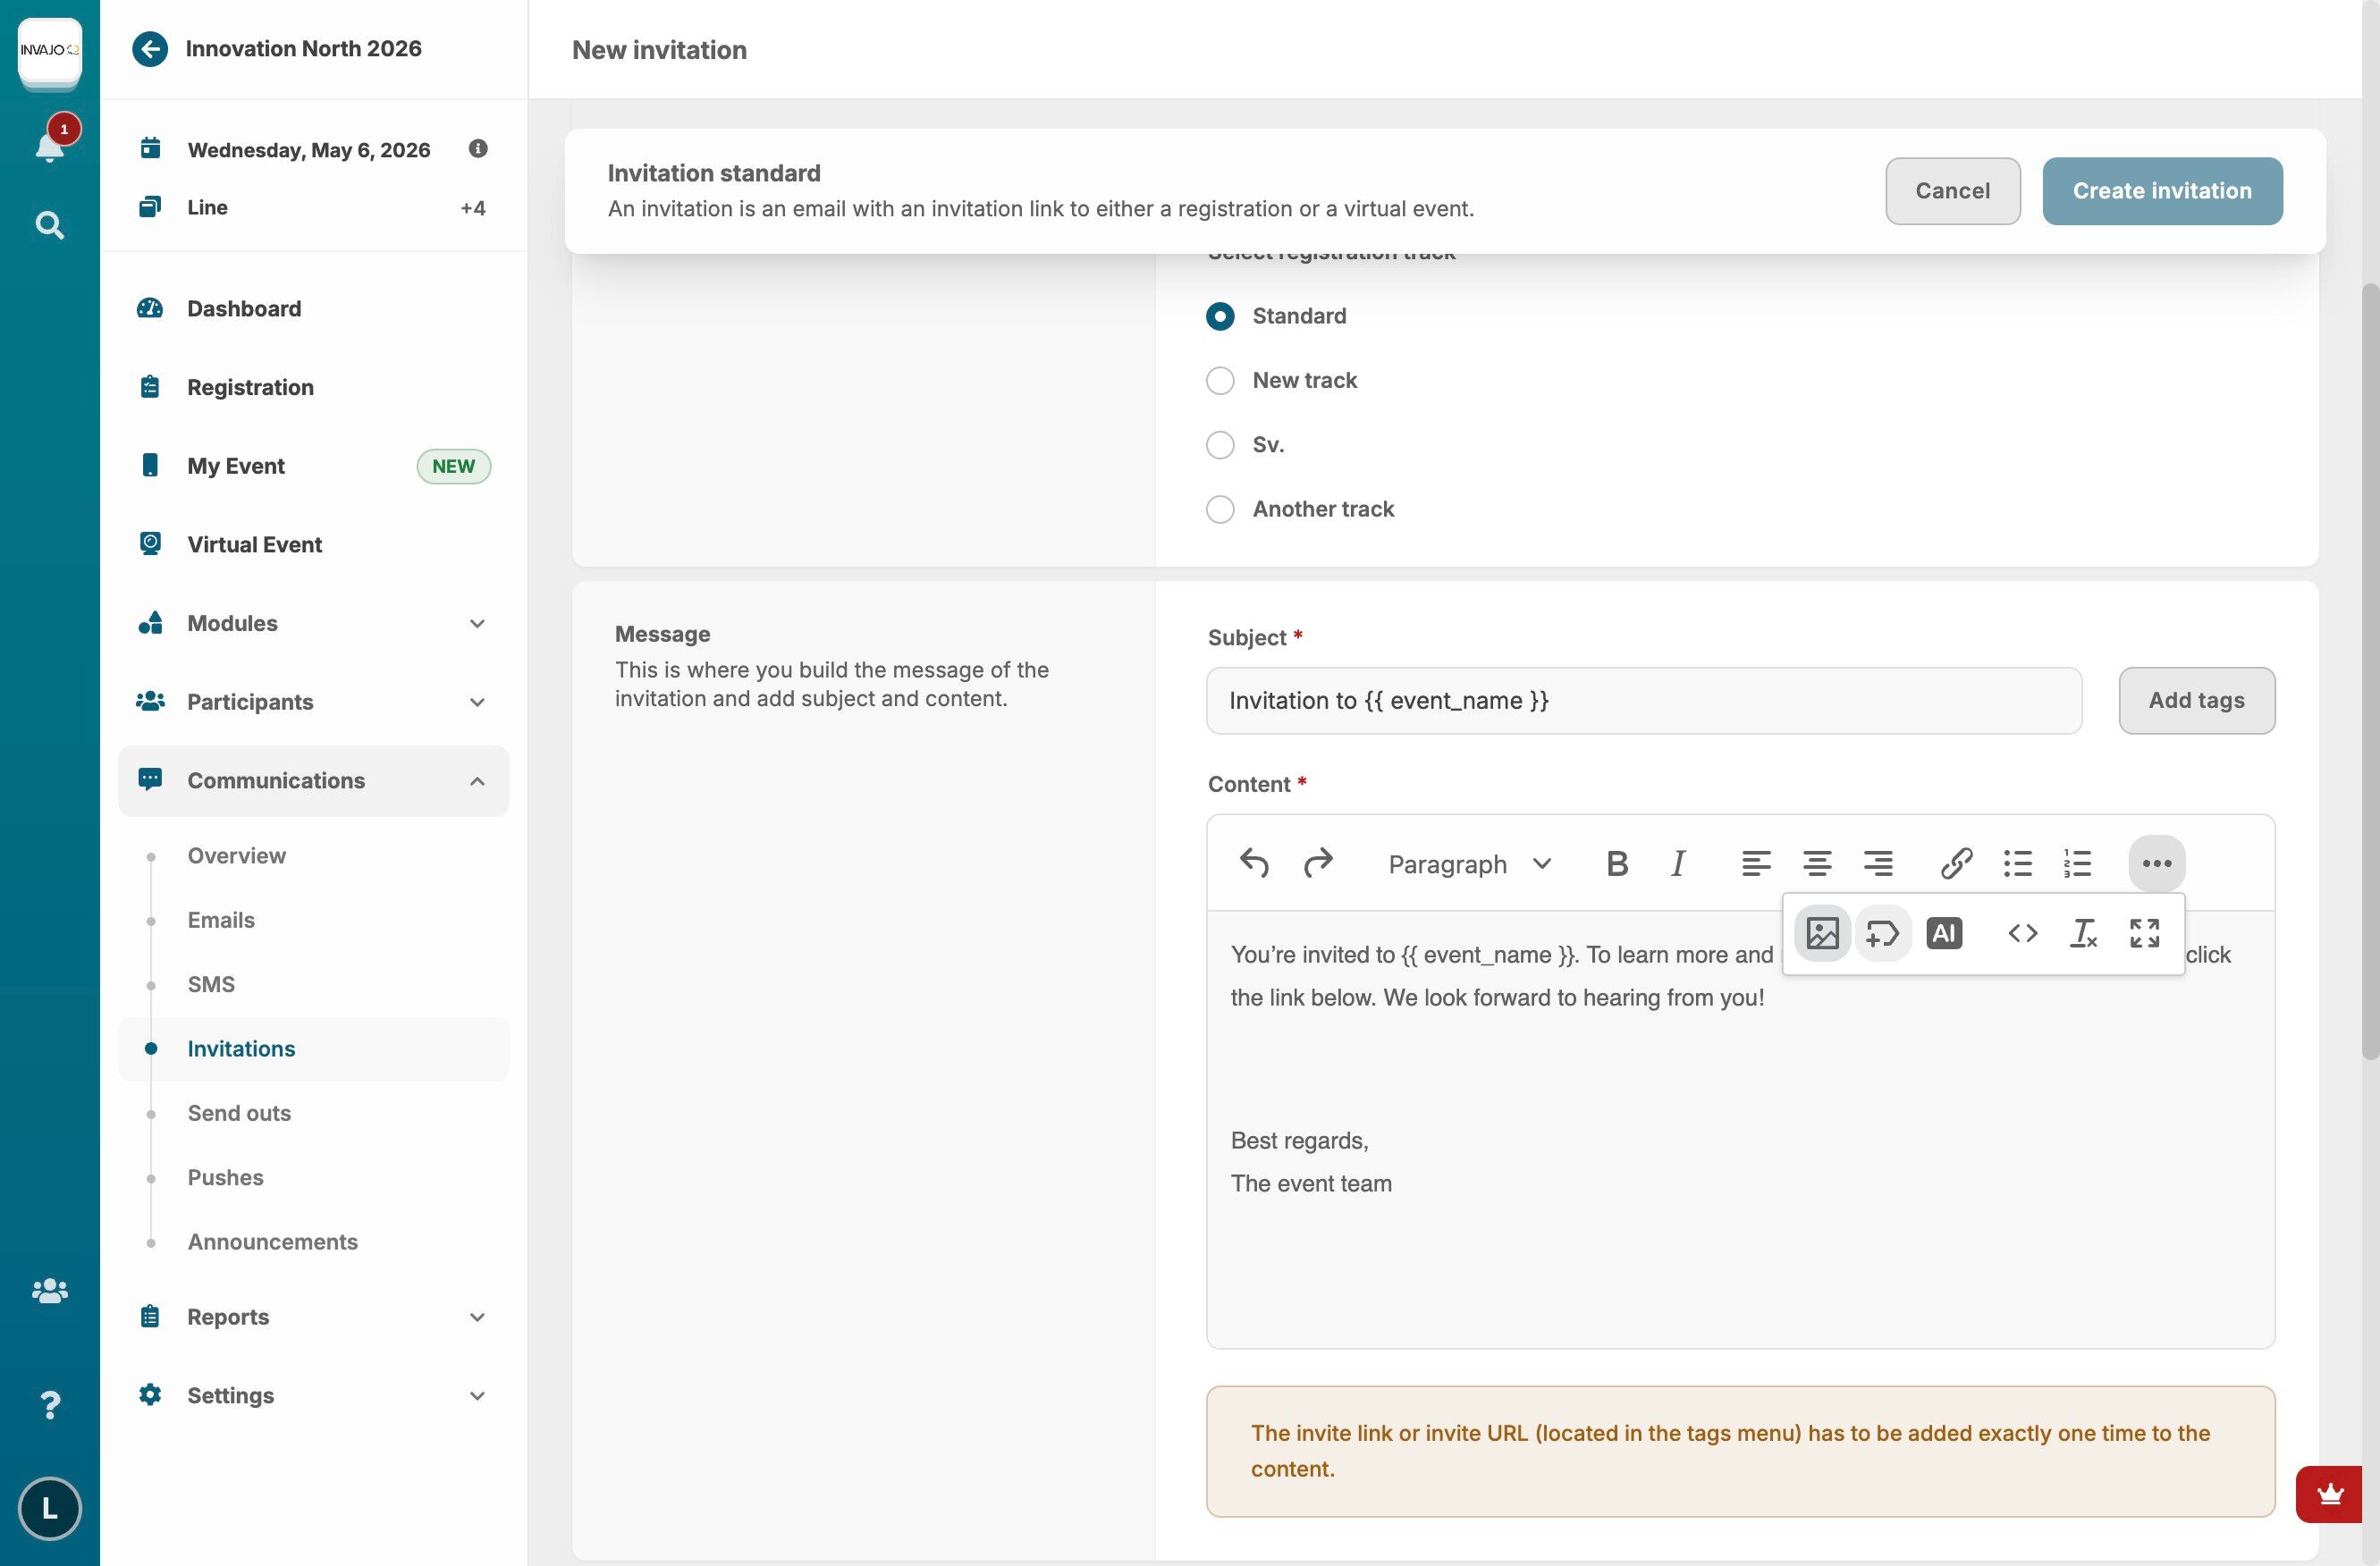Open the Emails submenu item
This screenshot has height=1566, width=2380.
click(x=221, y=920)
